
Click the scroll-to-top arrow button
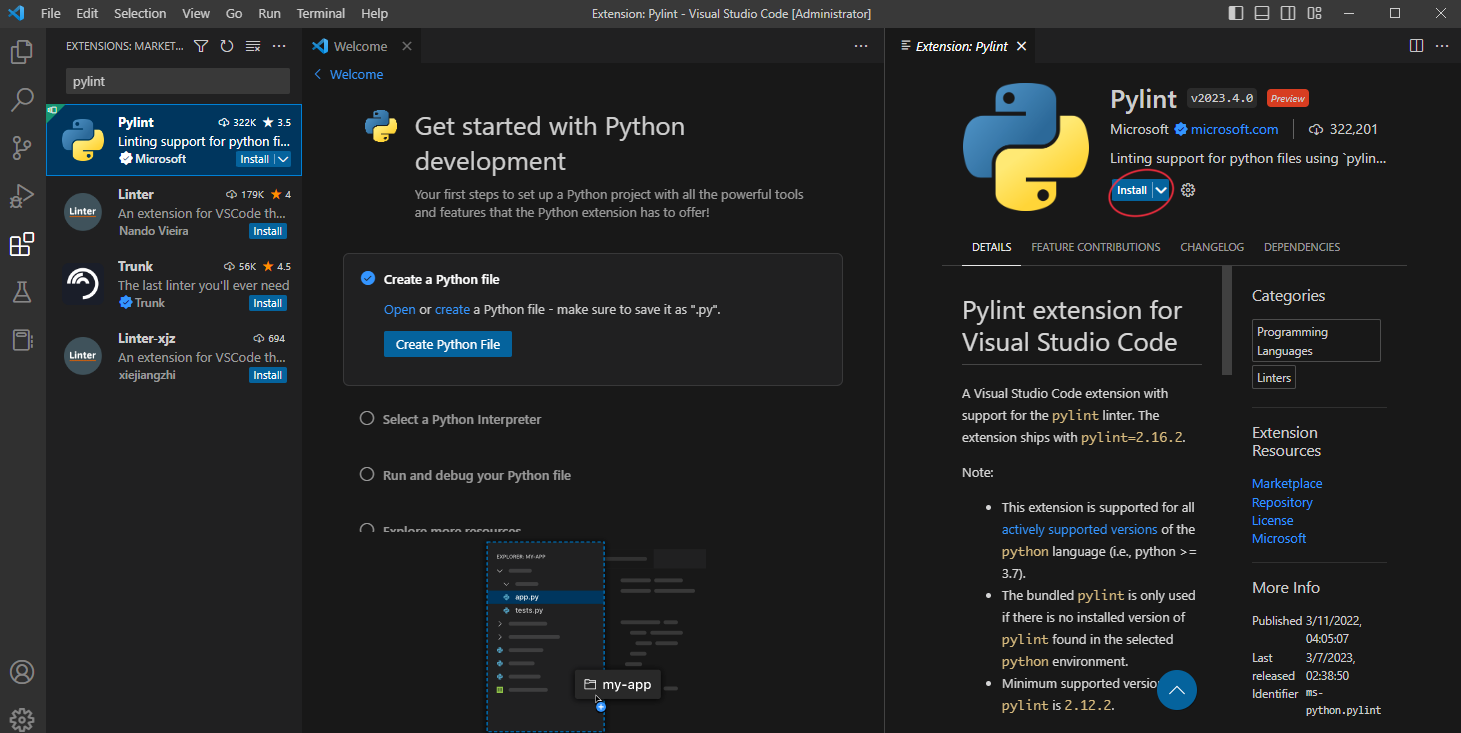point(1177,690)
